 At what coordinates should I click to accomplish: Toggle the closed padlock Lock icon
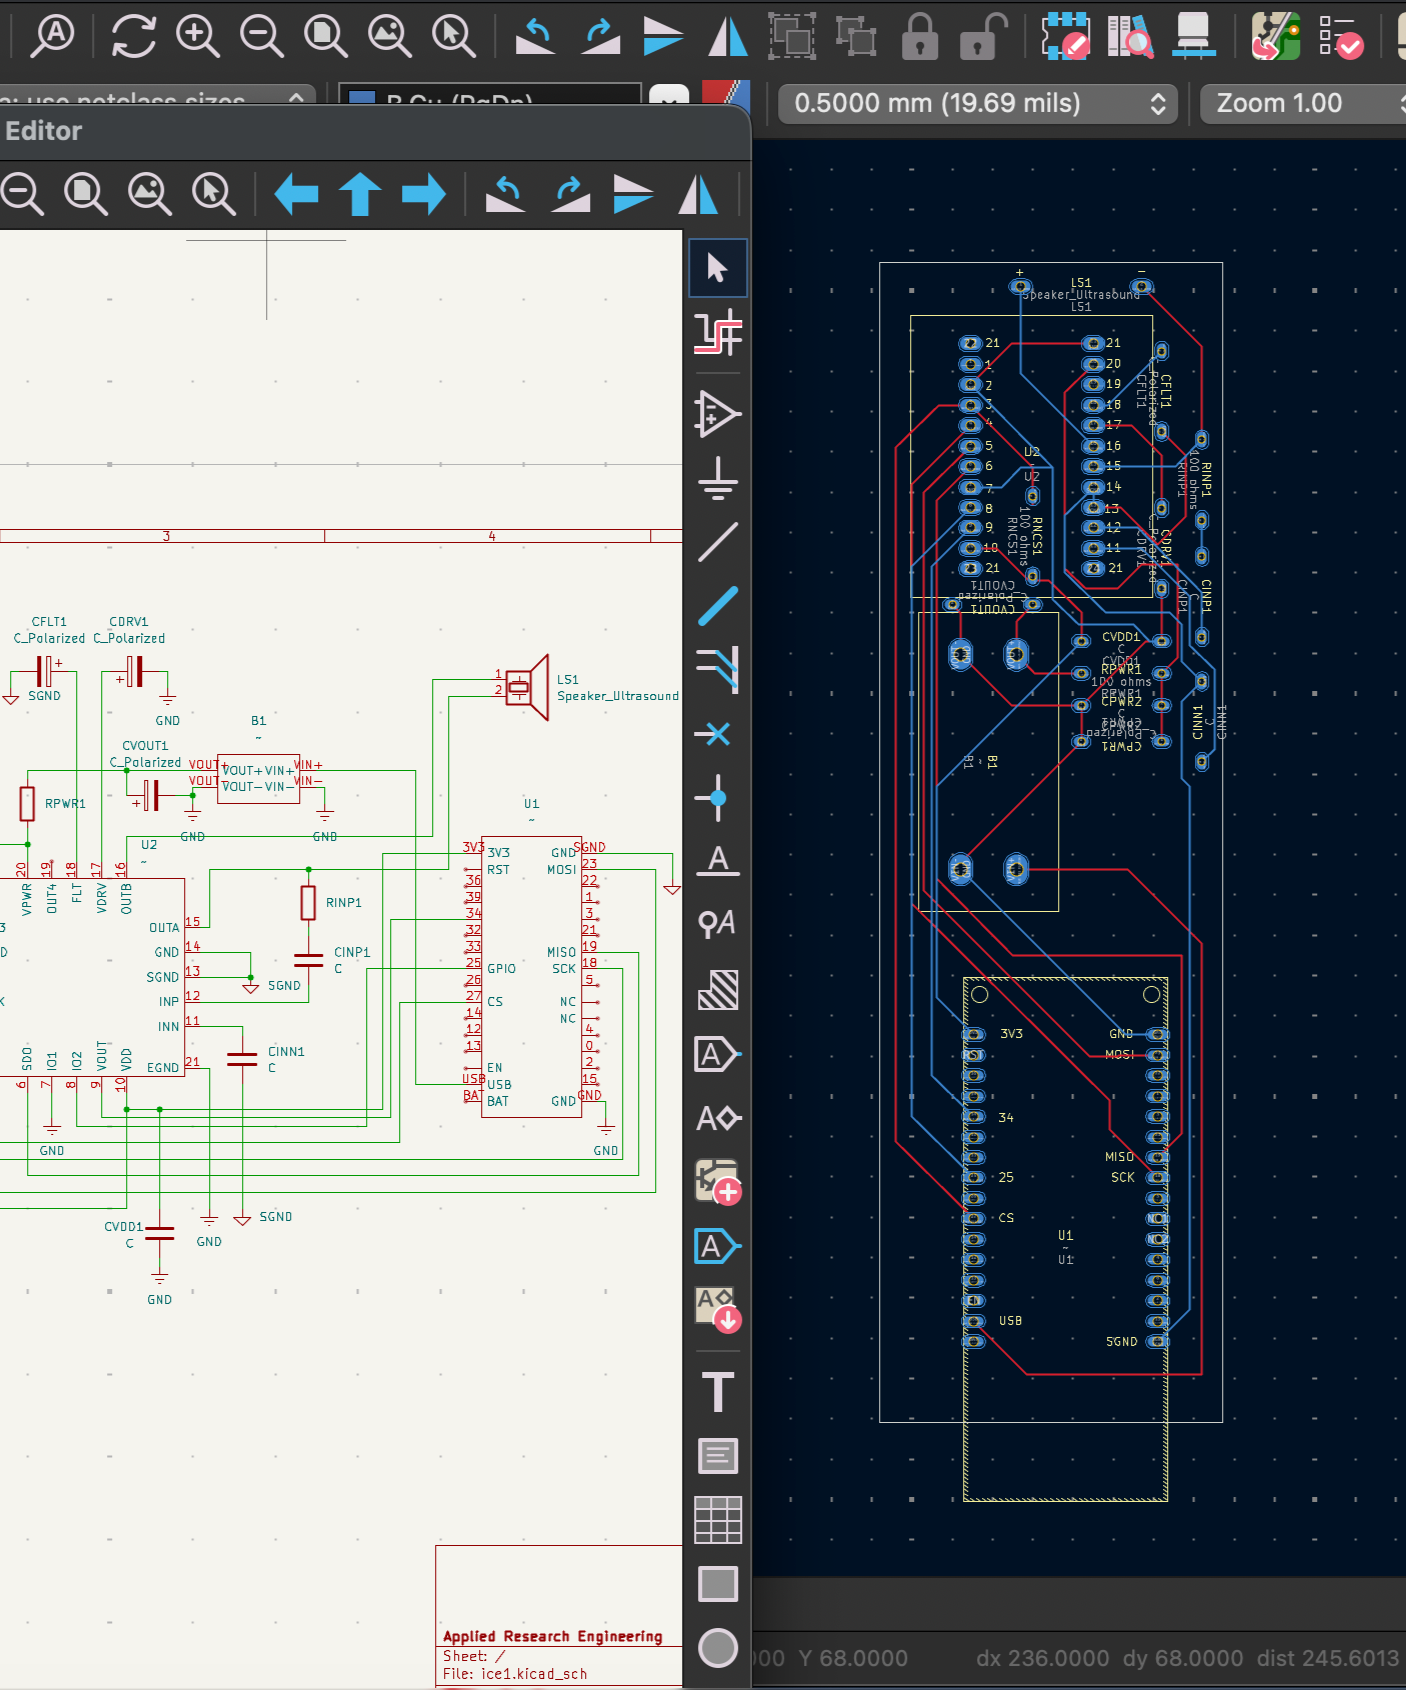coord(919,36)
